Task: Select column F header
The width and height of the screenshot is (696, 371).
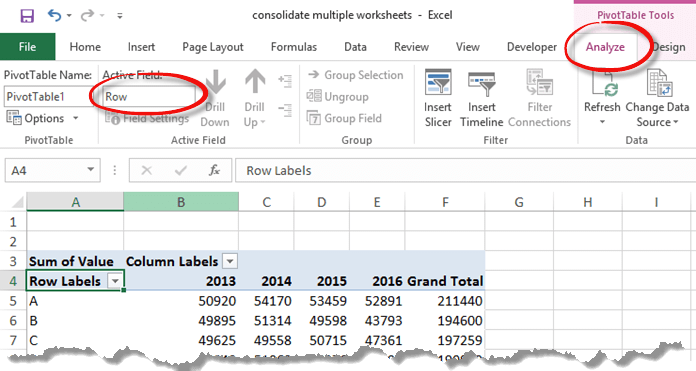Action: [445, 202]
